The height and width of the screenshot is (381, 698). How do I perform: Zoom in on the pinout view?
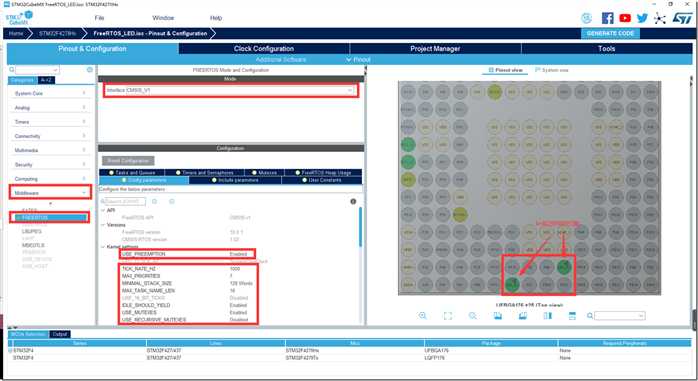click(422, 316)
